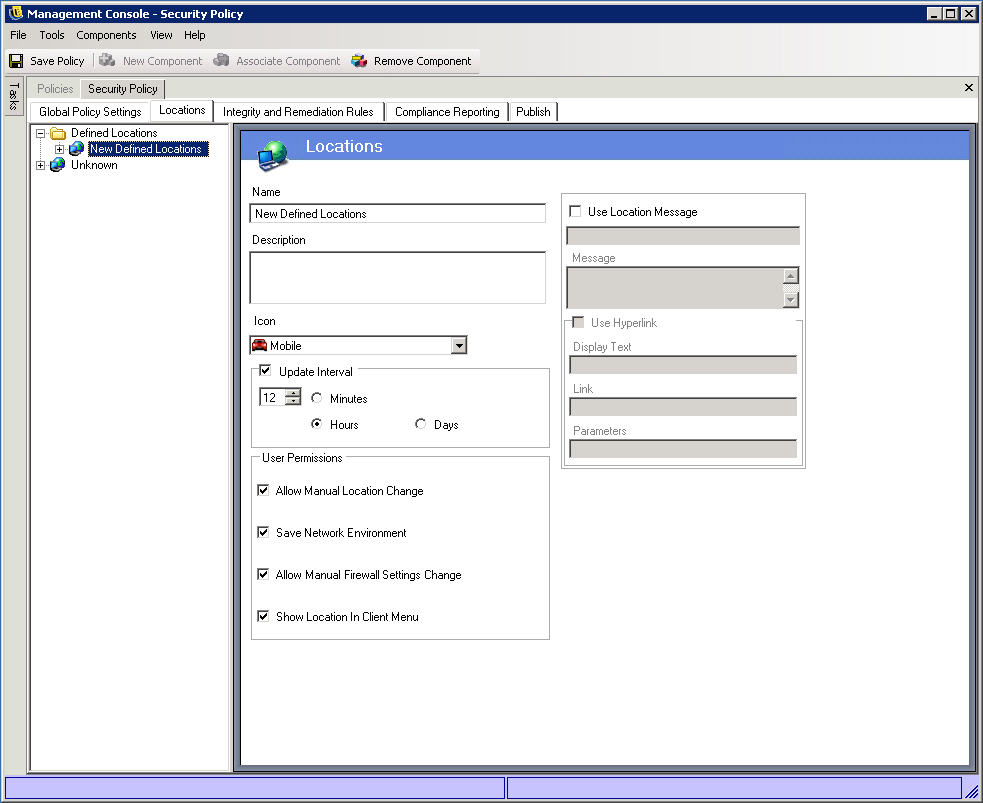The image size is (983, 803).
Task: Click the Save Policy disk icon
Action: pyautogui.click(x=16, y=61)
